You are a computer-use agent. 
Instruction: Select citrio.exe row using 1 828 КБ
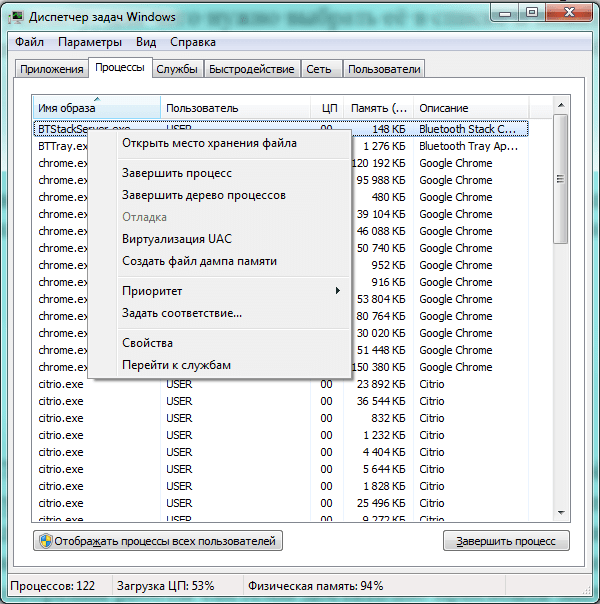tap(281, 486)
